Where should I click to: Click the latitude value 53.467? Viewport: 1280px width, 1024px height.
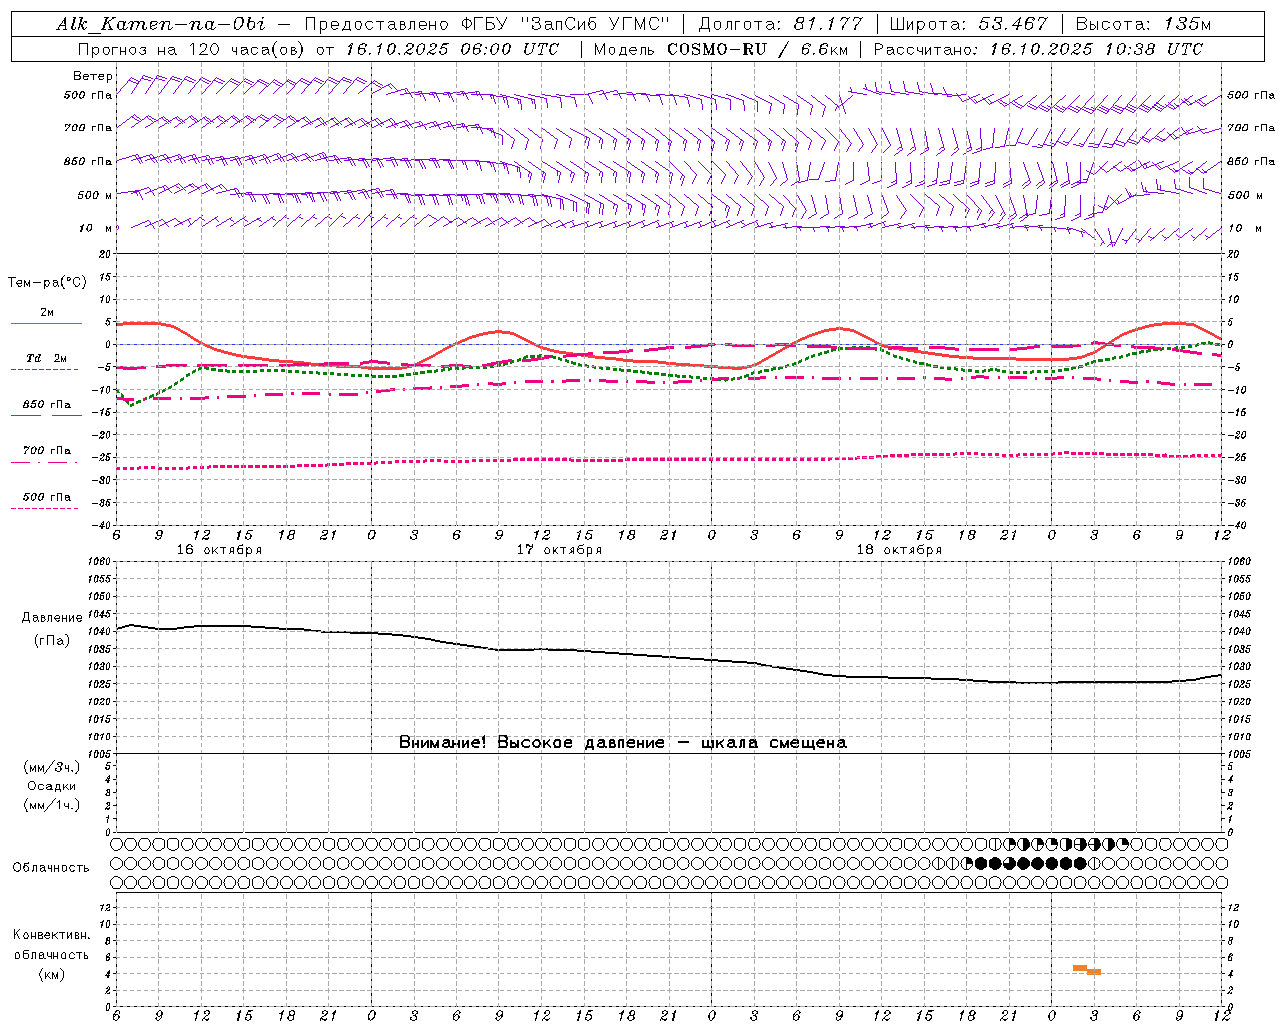click(x=1013, y=24)
